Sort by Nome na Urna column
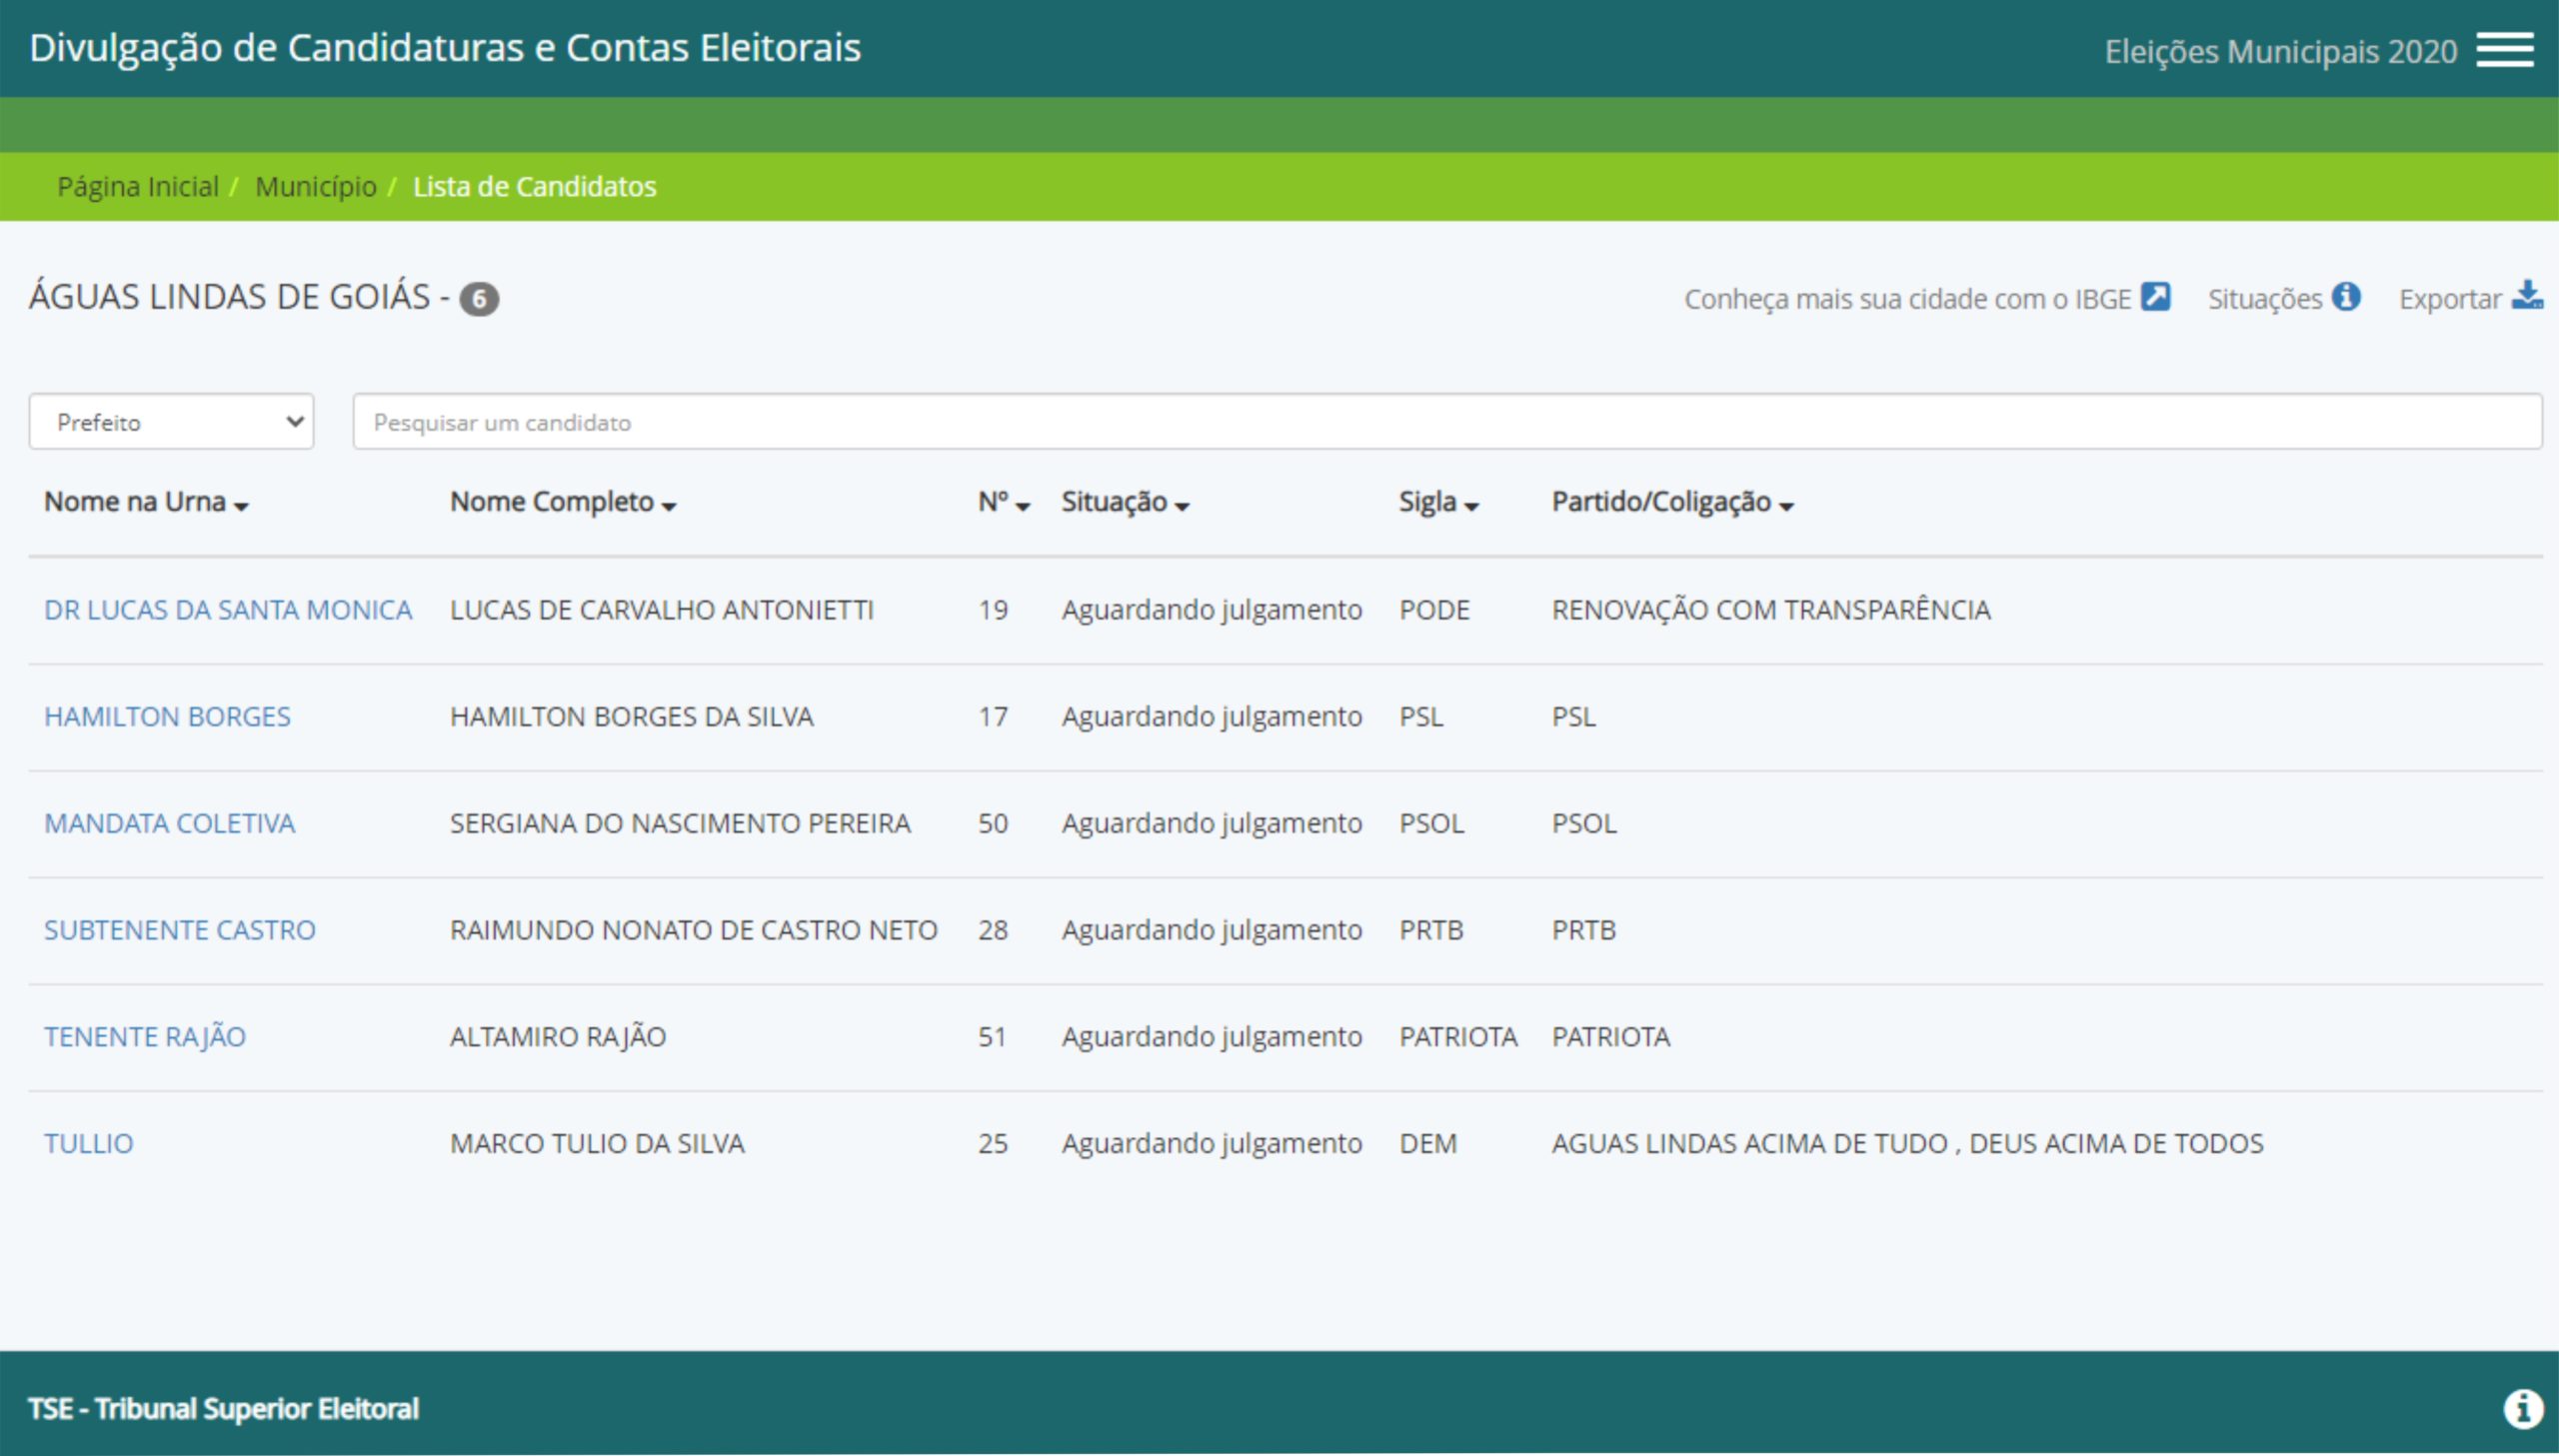The image size is (2559, 1456). [146, 502]
